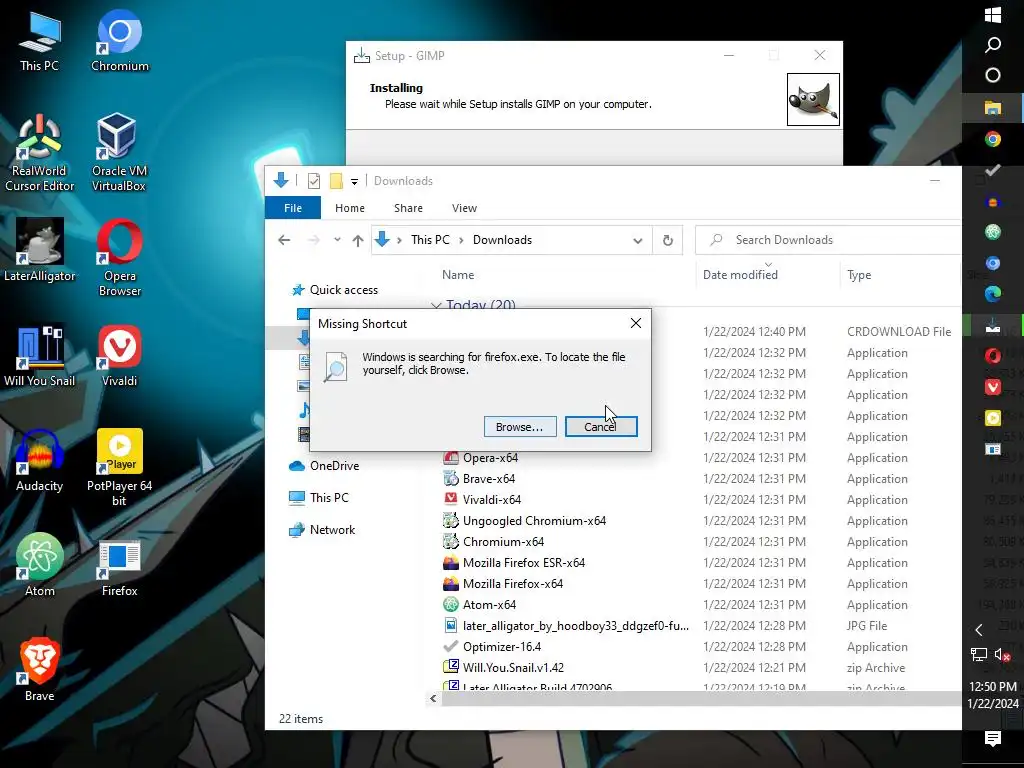Open Atom from the taskbar
Viewport: 1024px width, 768px height.
pos(993,231)
